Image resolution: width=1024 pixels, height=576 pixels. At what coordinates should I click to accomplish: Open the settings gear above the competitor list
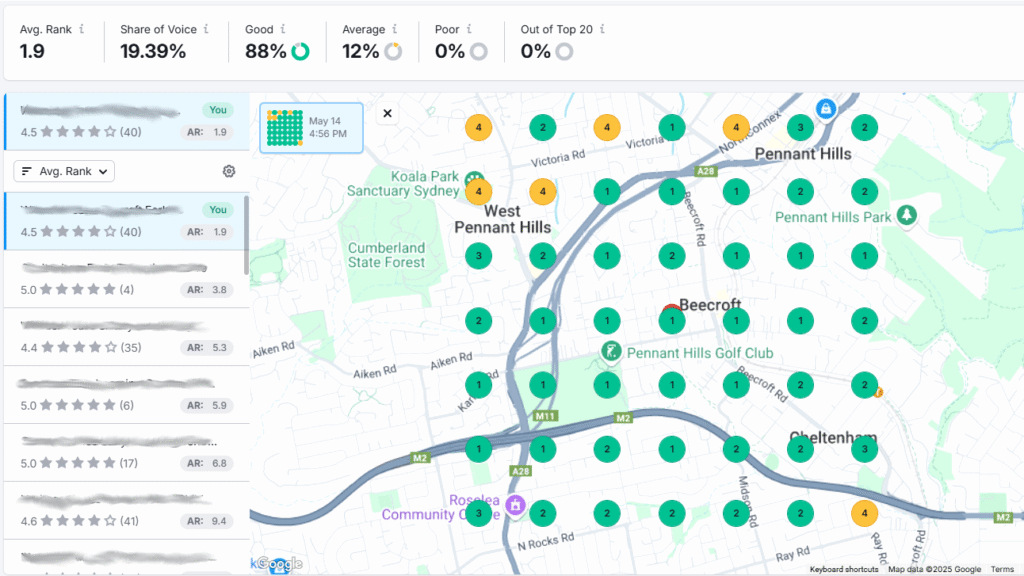(x=229, y=172)
